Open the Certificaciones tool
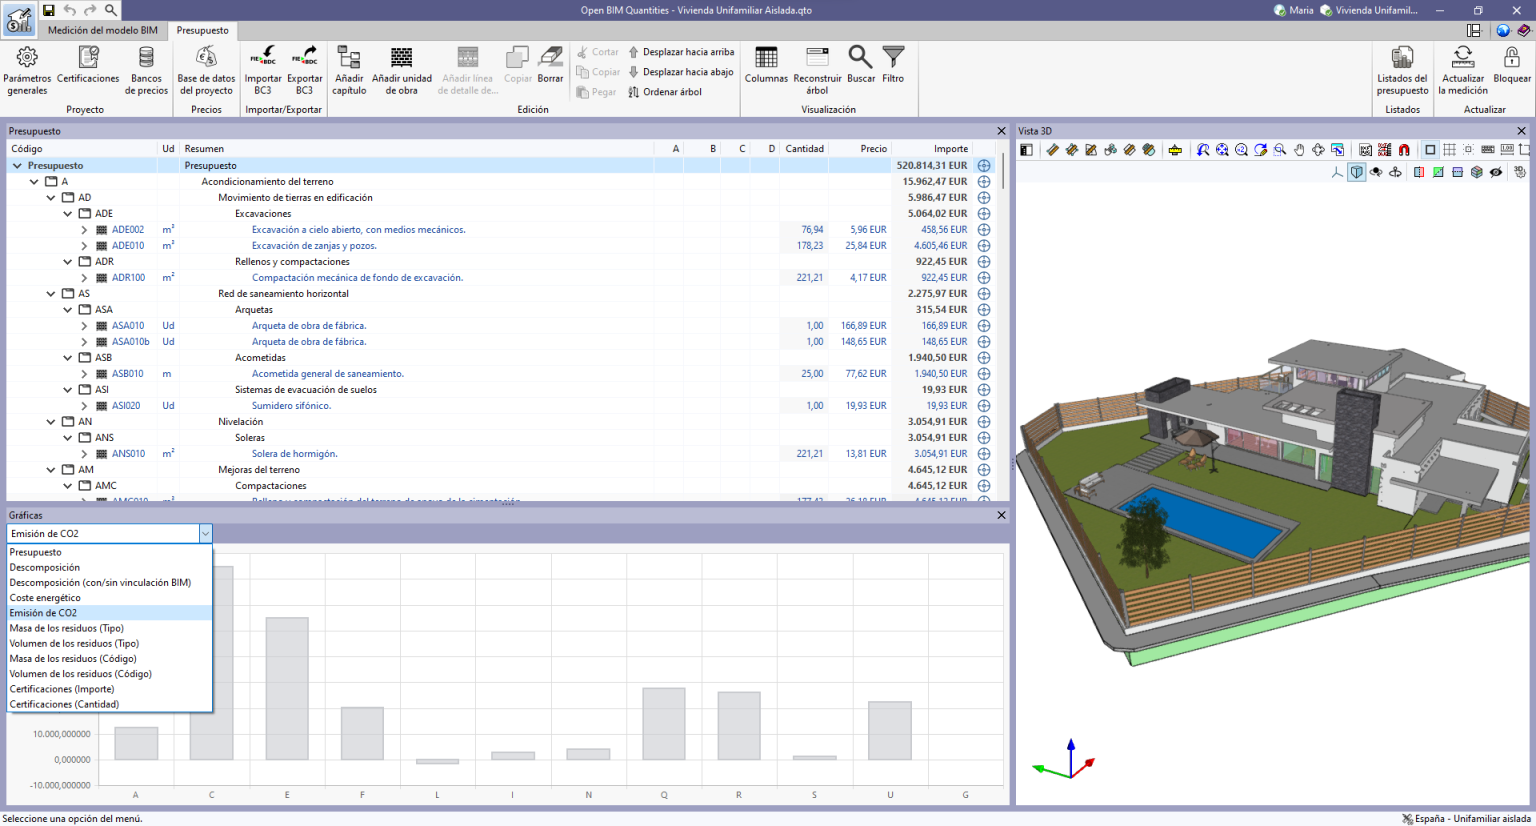Screen dimensions: 1536x826 88,66
